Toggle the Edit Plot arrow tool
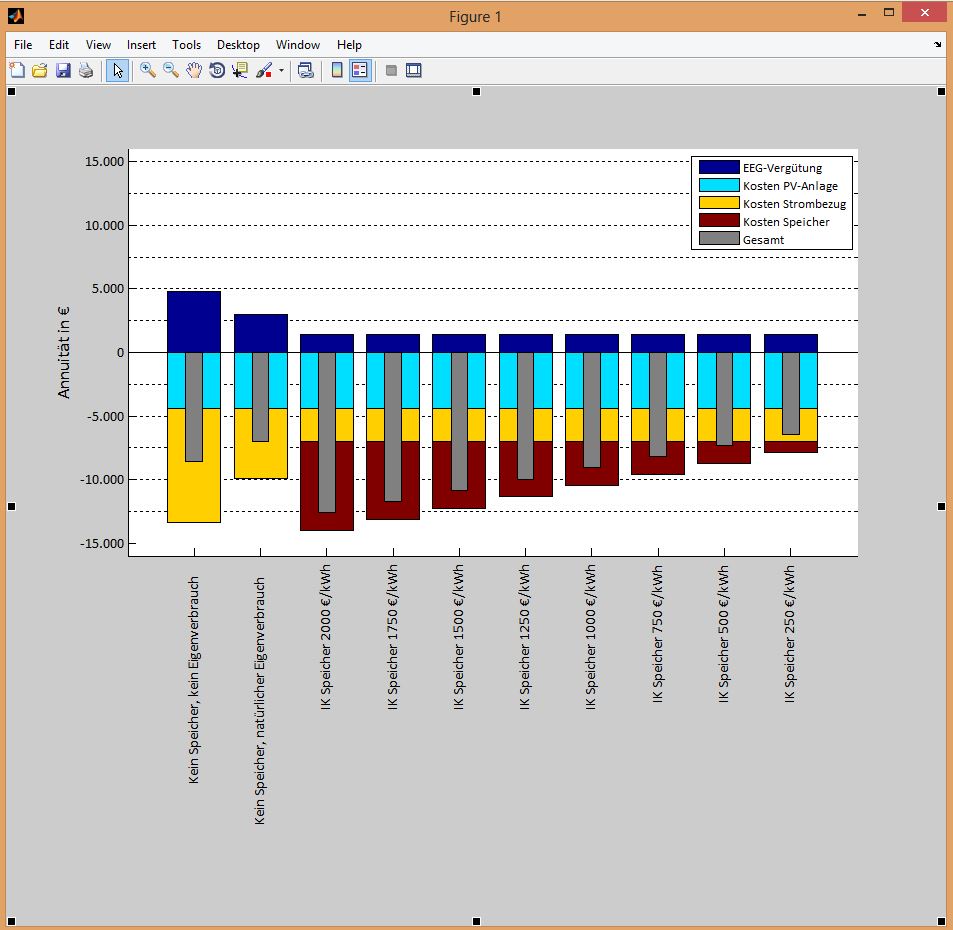Image resolution: width=953 pixels, height=930 pixels. (x=117, y=70)
